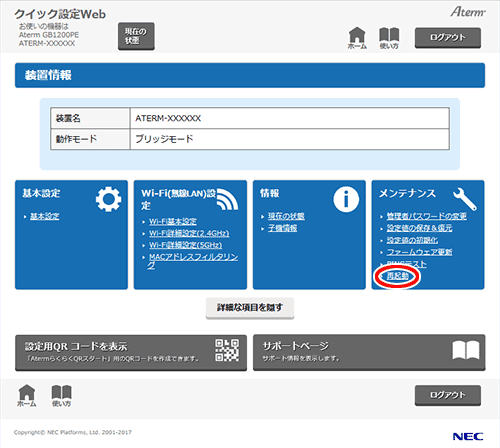Screen dimensions: 500x448
Task: Click the 再起動 link
Action: (398, 276)
